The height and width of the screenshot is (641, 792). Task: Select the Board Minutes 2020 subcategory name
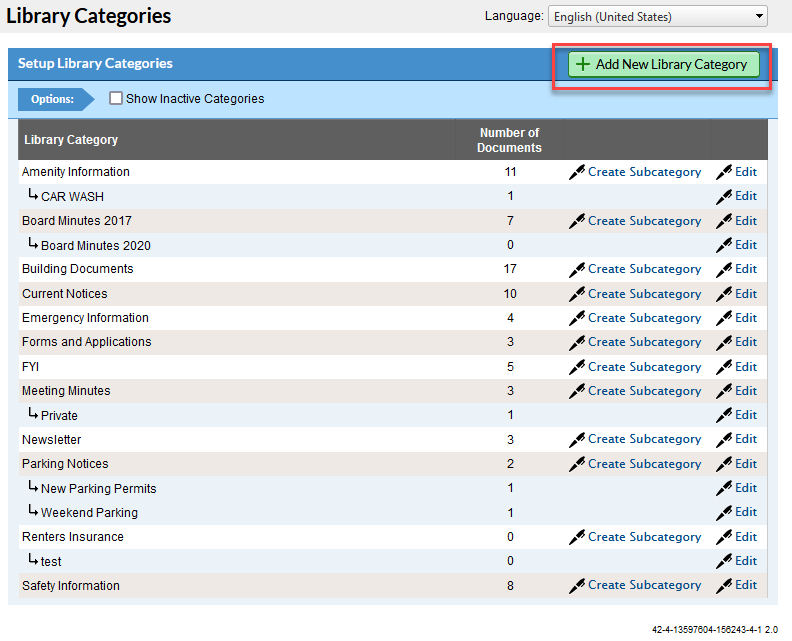pos(95,245)
